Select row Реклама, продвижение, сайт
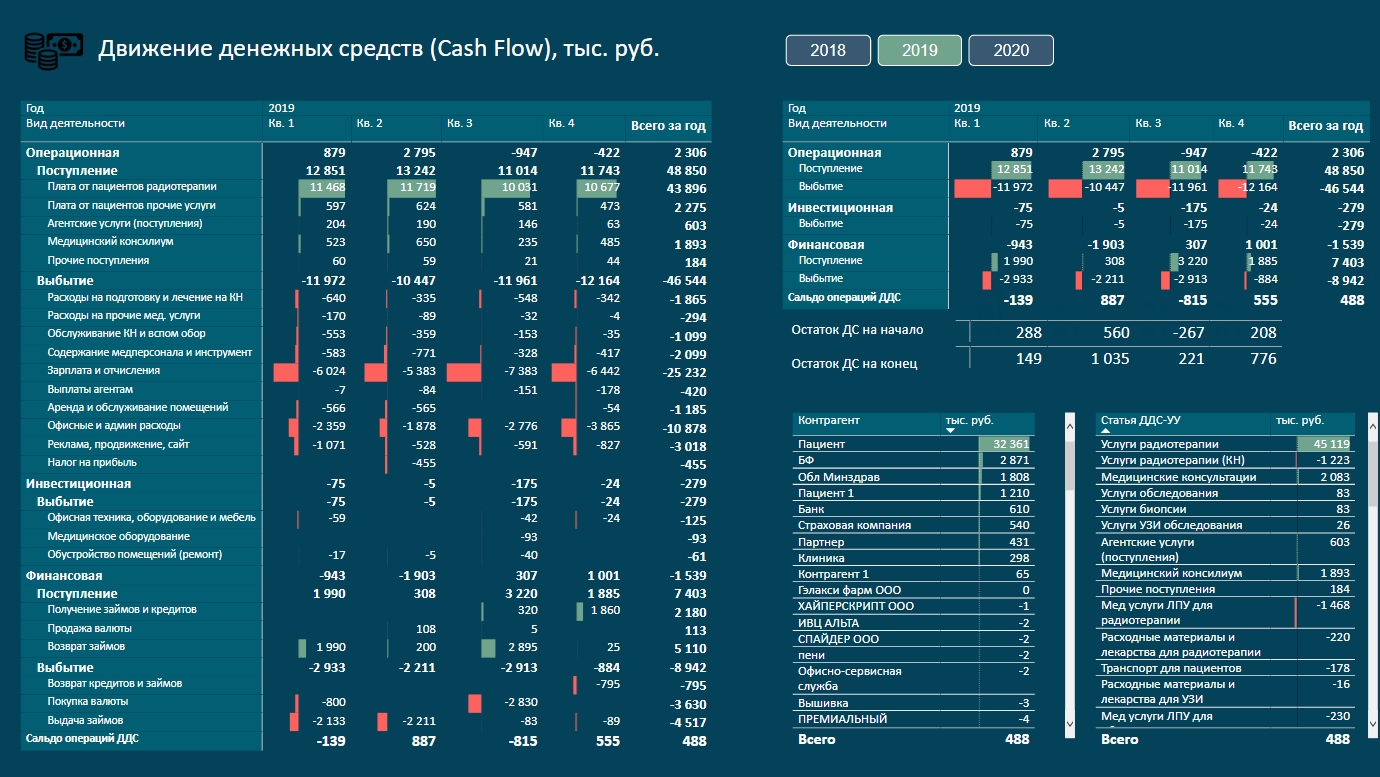This screenshot has height=777, width=1380. (x=365, y=445)
